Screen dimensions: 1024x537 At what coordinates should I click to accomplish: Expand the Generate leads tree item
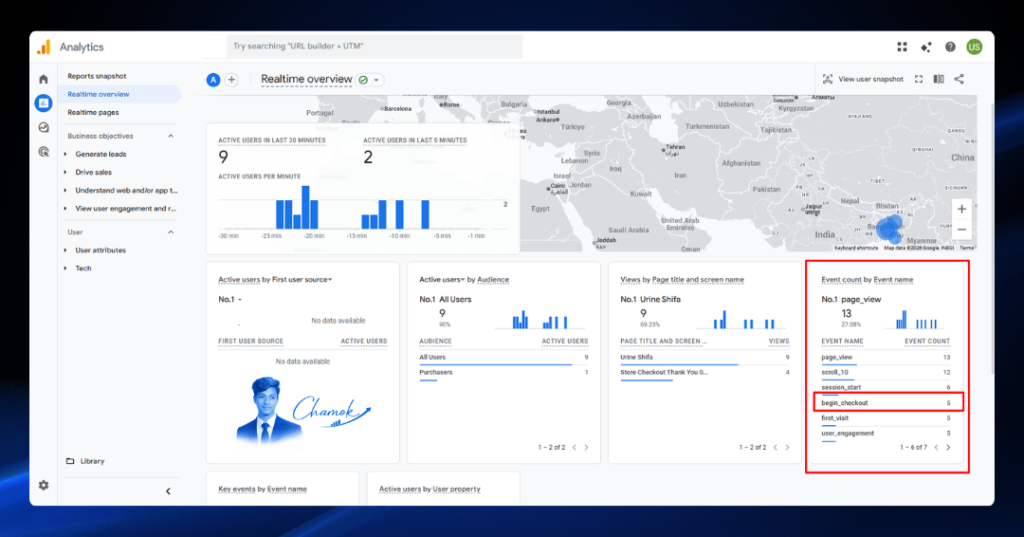click(65, 154)
